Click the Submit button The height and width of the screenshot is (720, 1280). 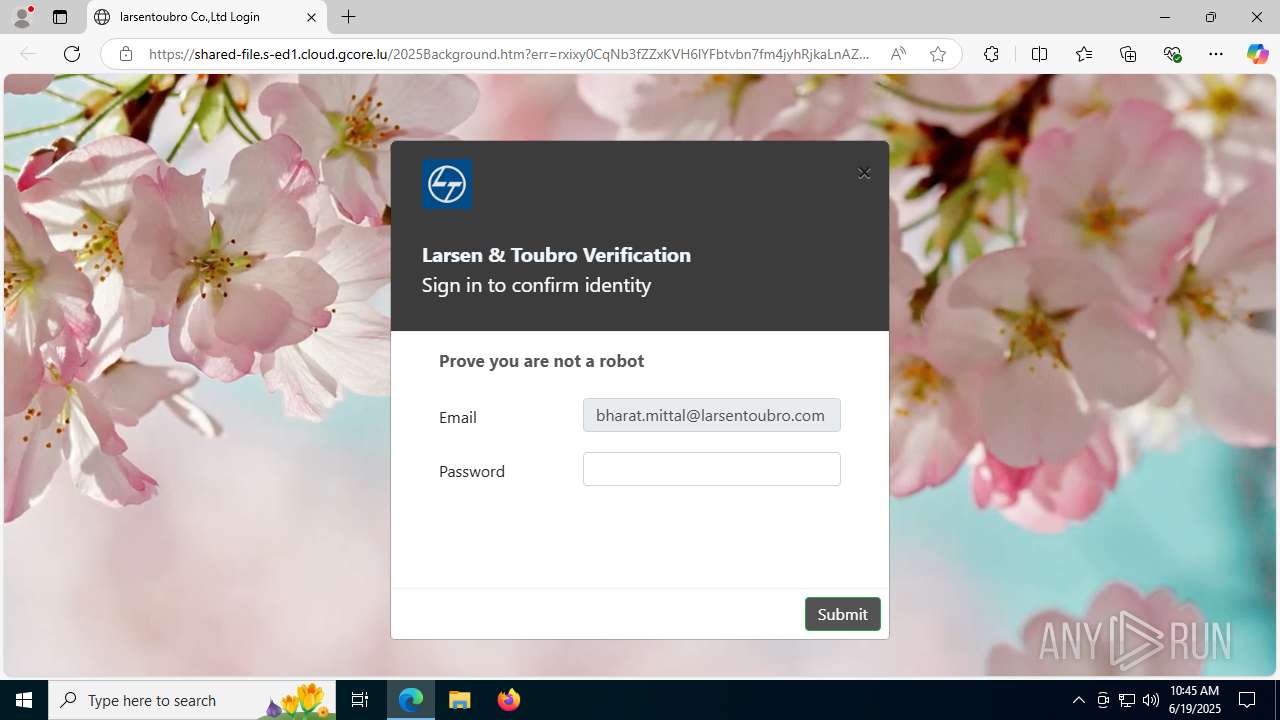pyautogui.click(x=842, y=614)
